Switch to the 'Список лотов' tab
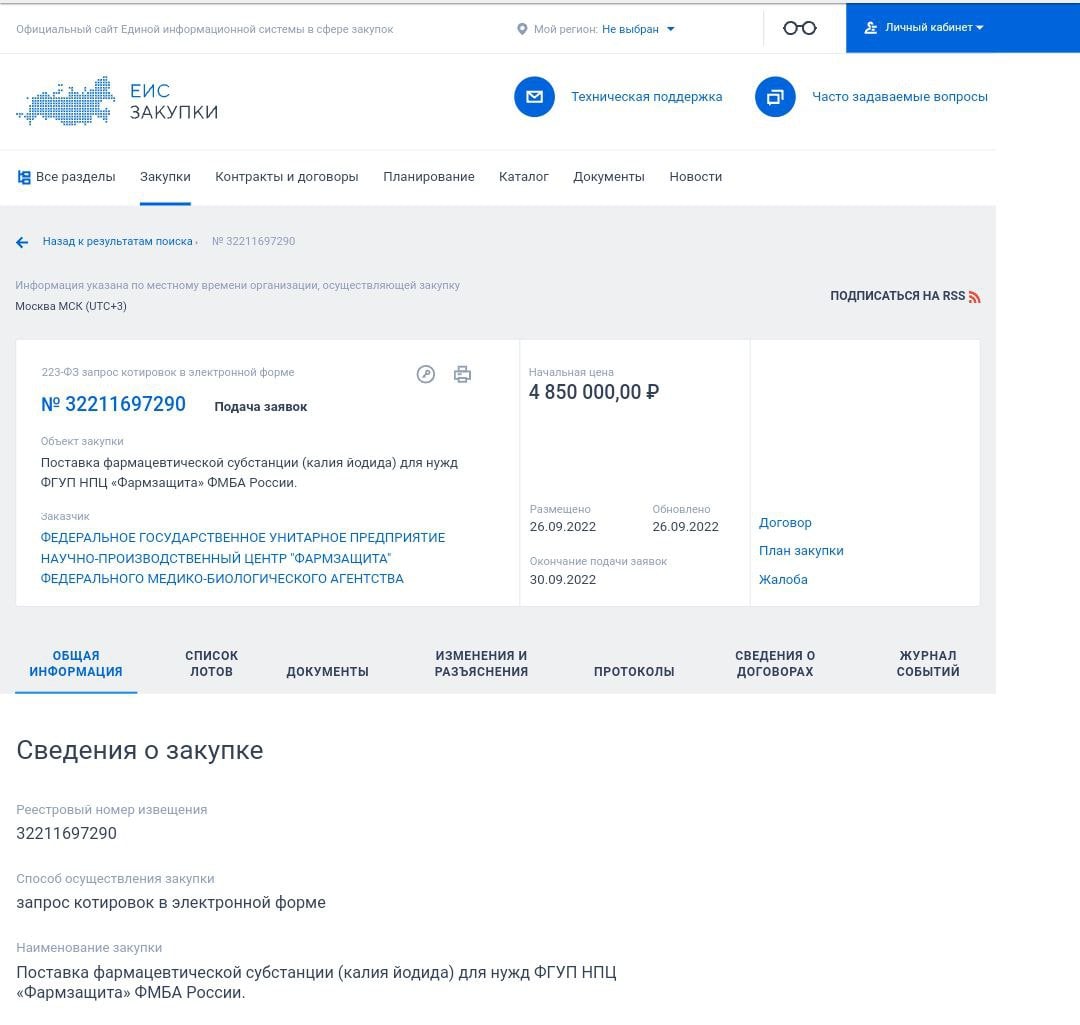Screen dimensions: 1080x1025 coord(211,664)
